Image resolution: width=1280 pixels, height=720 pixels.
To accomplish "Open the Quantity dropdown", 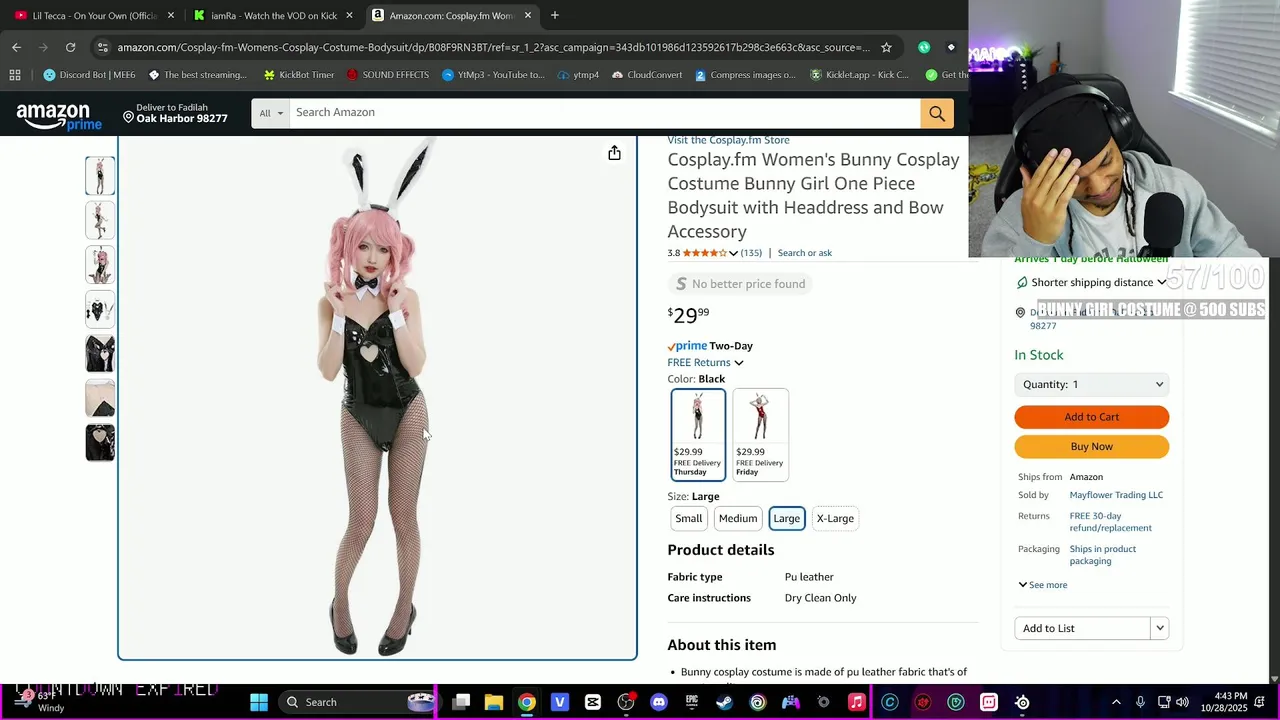I will coord(1092,384).
